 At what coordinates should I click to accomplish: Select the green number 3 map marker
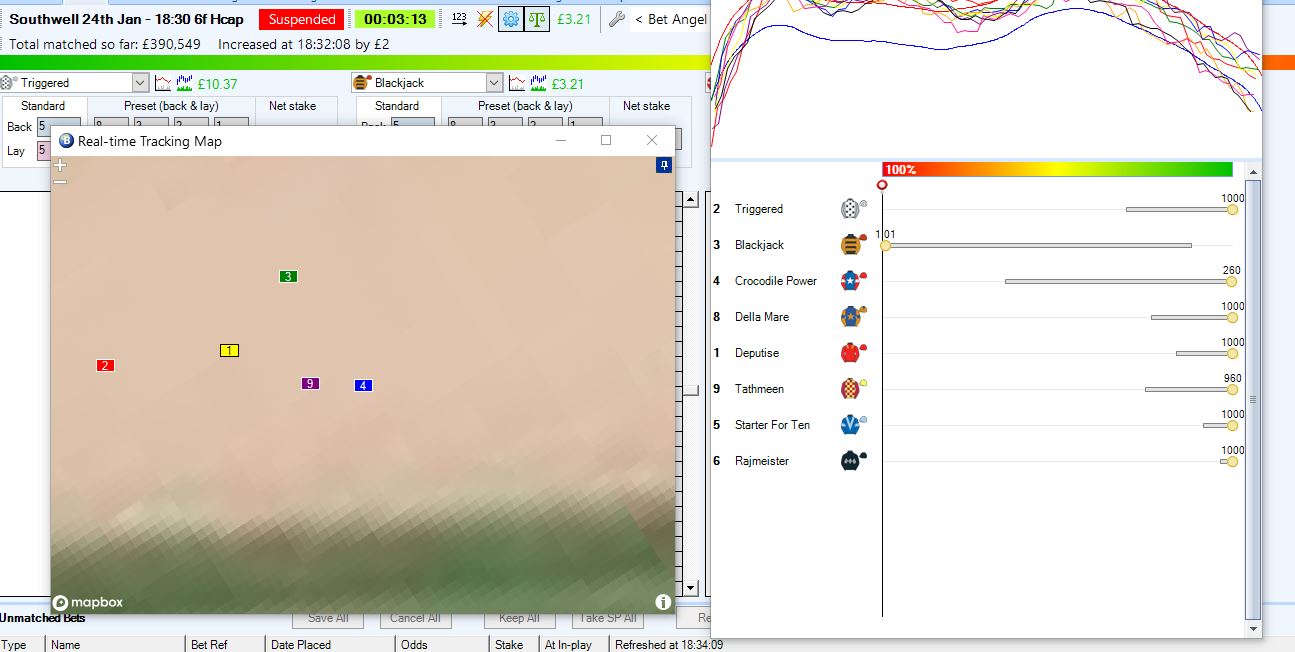(288, 276)
